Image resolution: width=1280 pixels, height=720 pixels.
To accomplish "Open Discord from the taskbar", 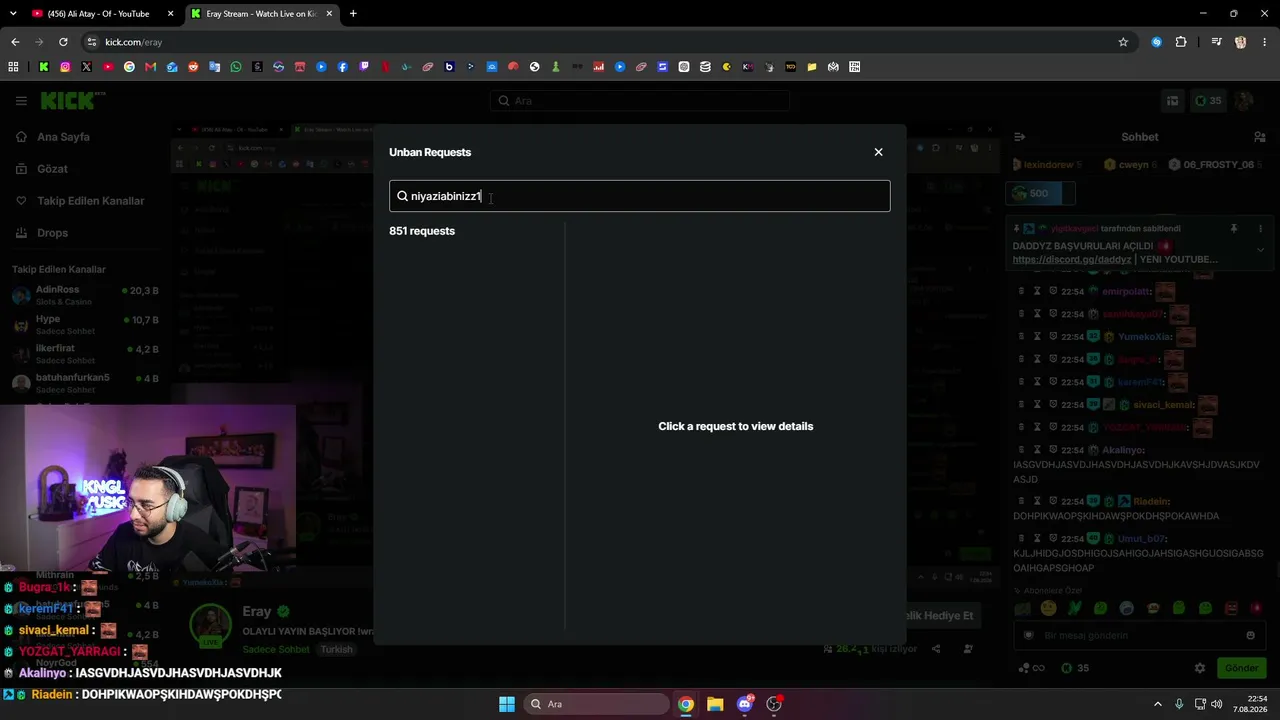I will [744, 704].
